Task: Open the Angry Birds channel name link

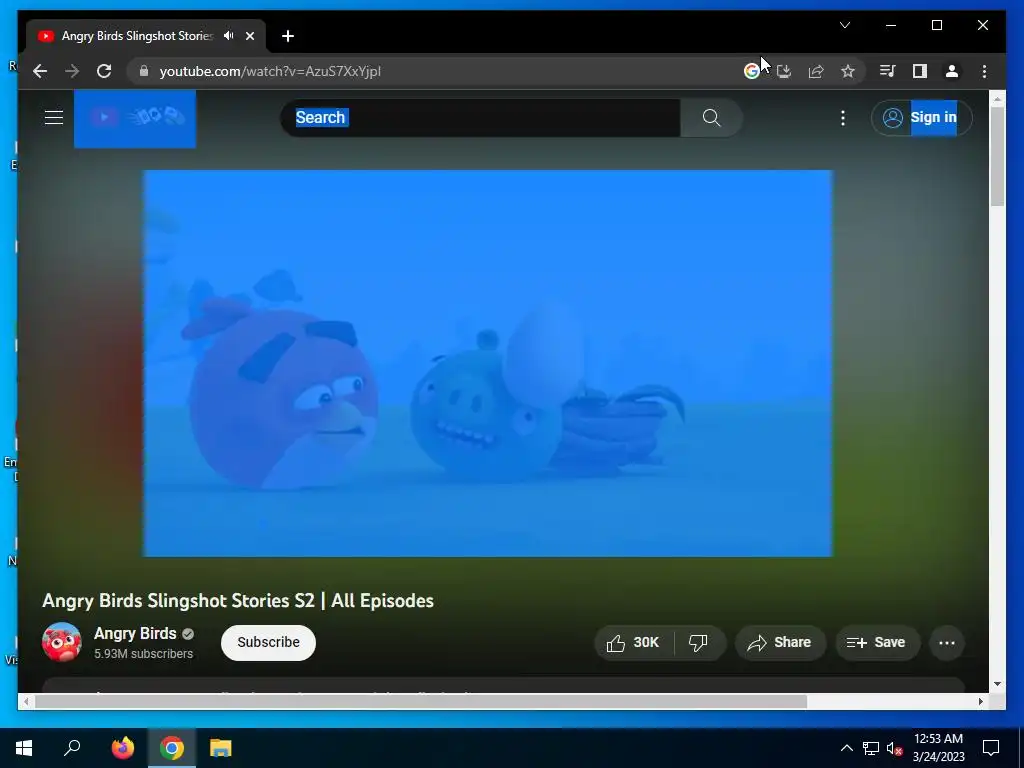Action: tap(135, 633)
